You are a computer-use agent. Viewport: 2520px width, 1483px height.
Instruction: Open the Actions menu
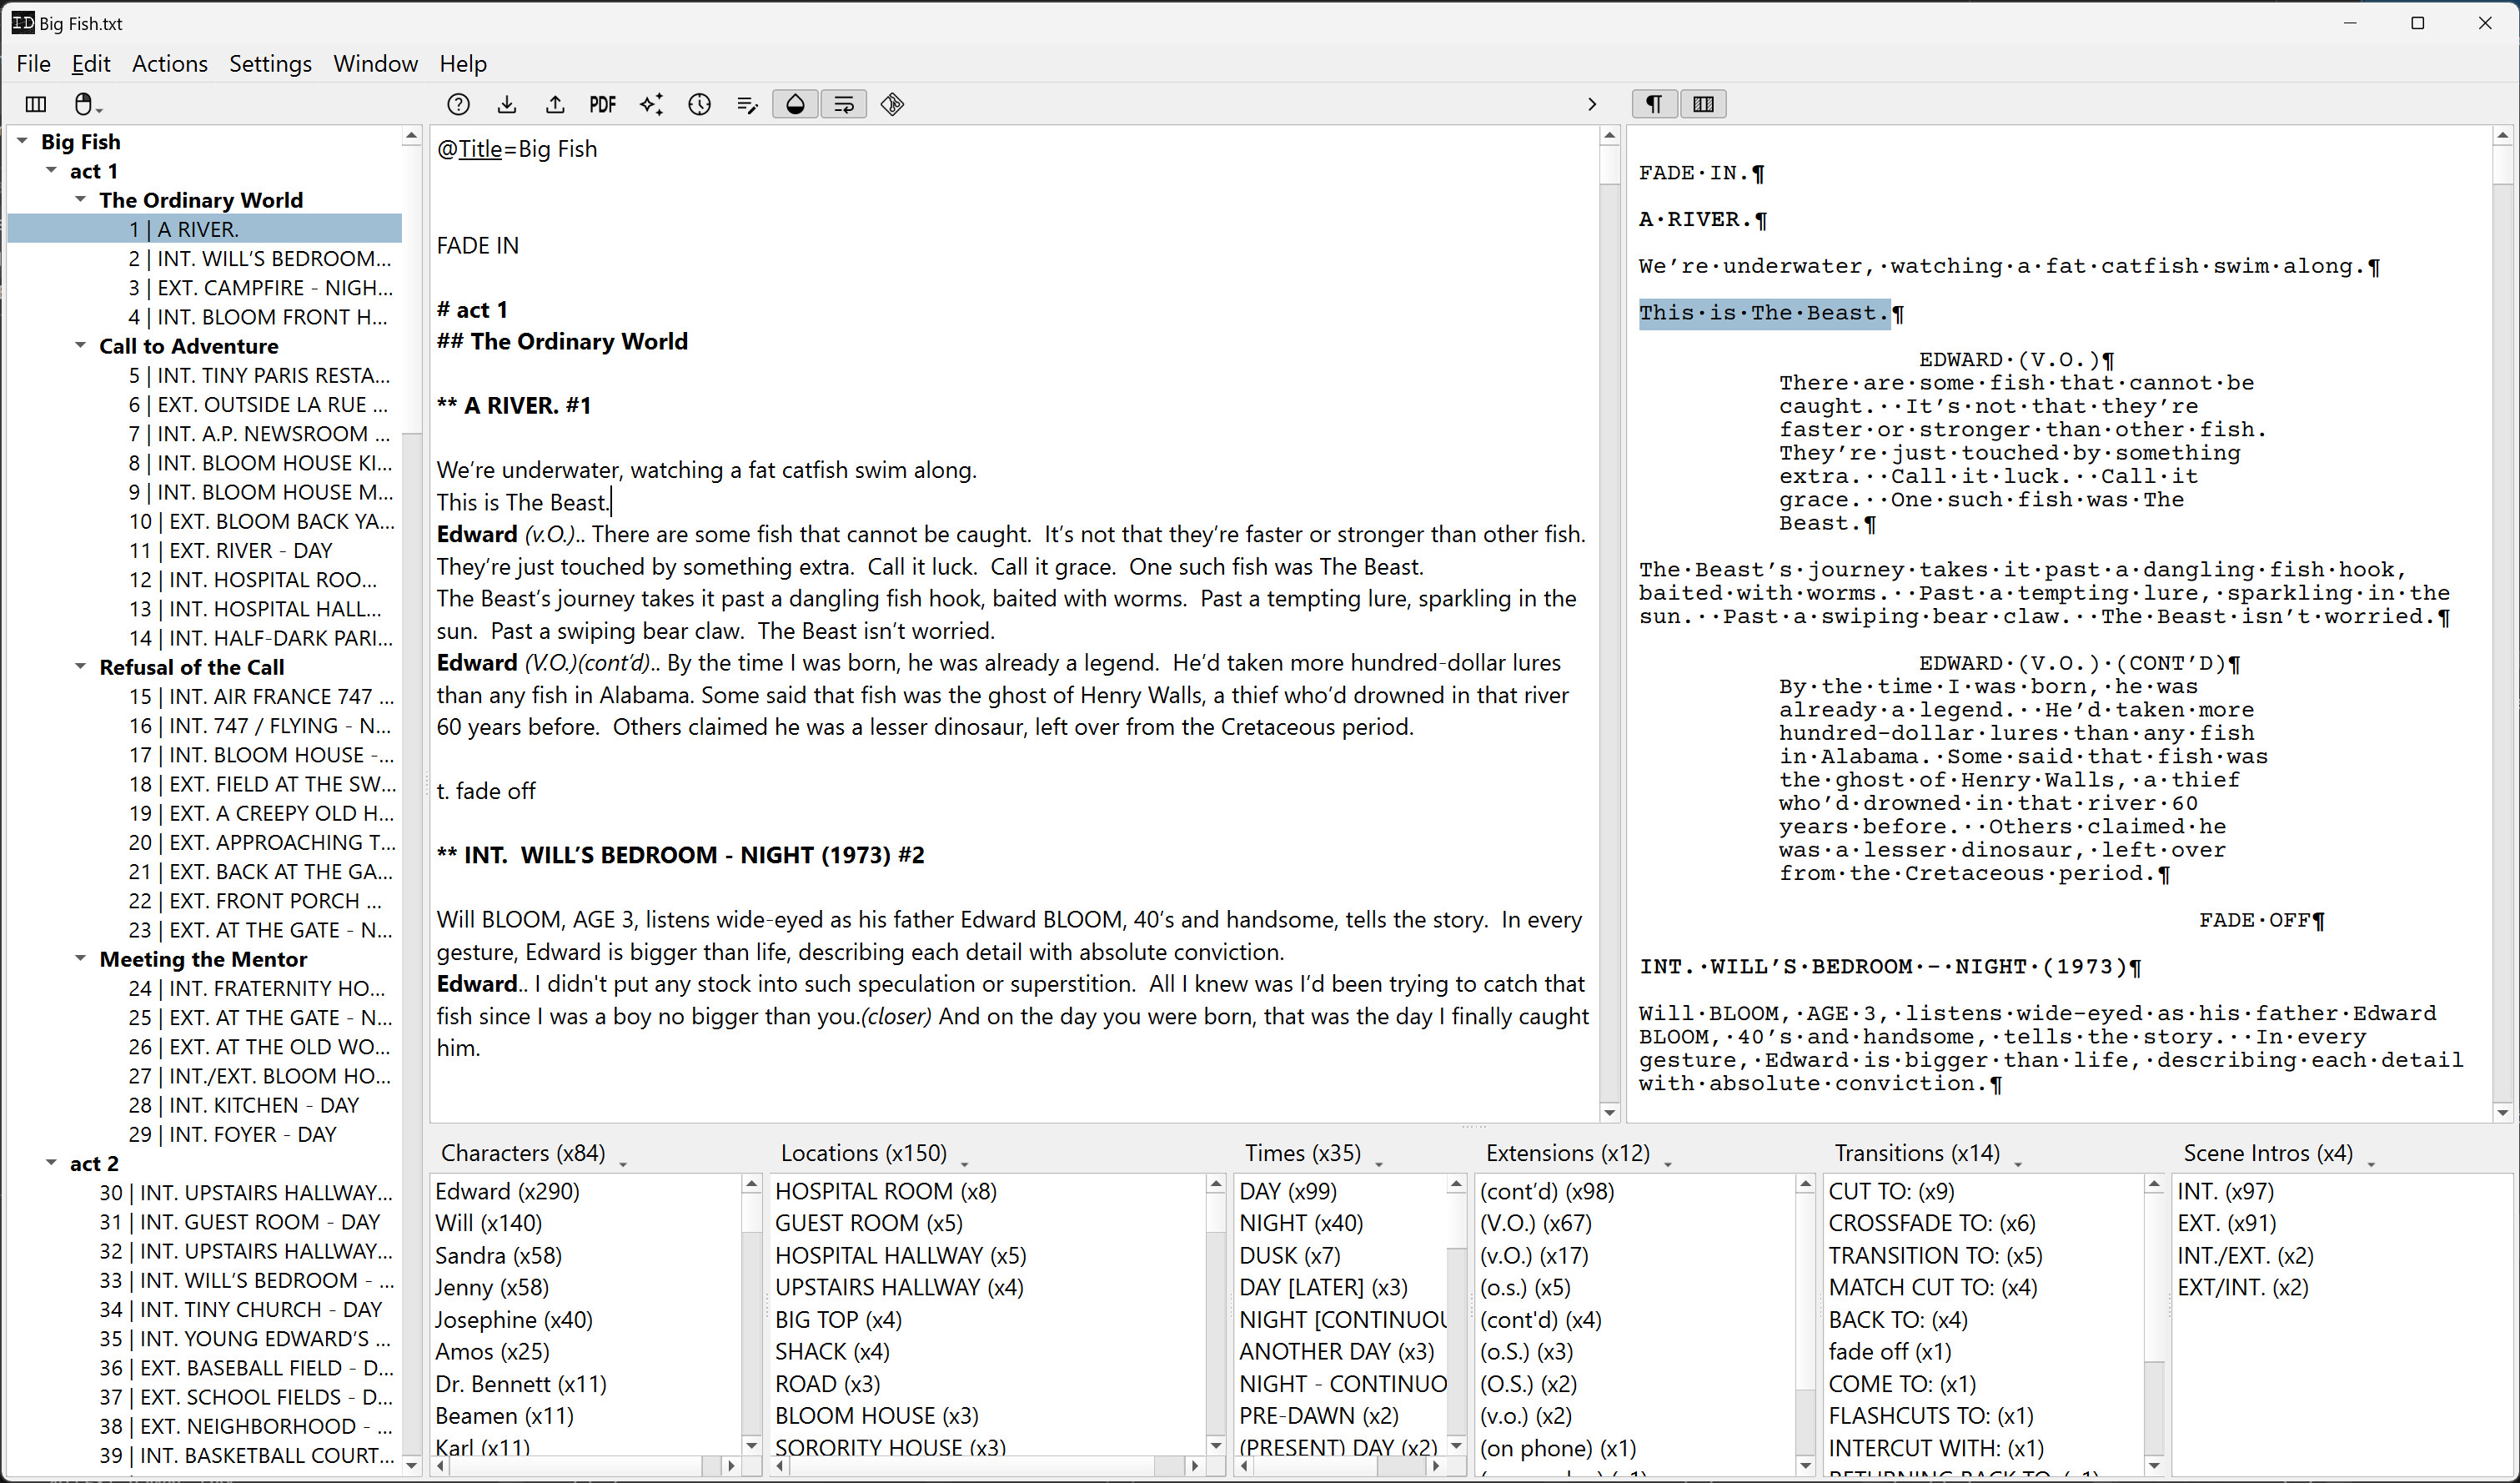169,63
